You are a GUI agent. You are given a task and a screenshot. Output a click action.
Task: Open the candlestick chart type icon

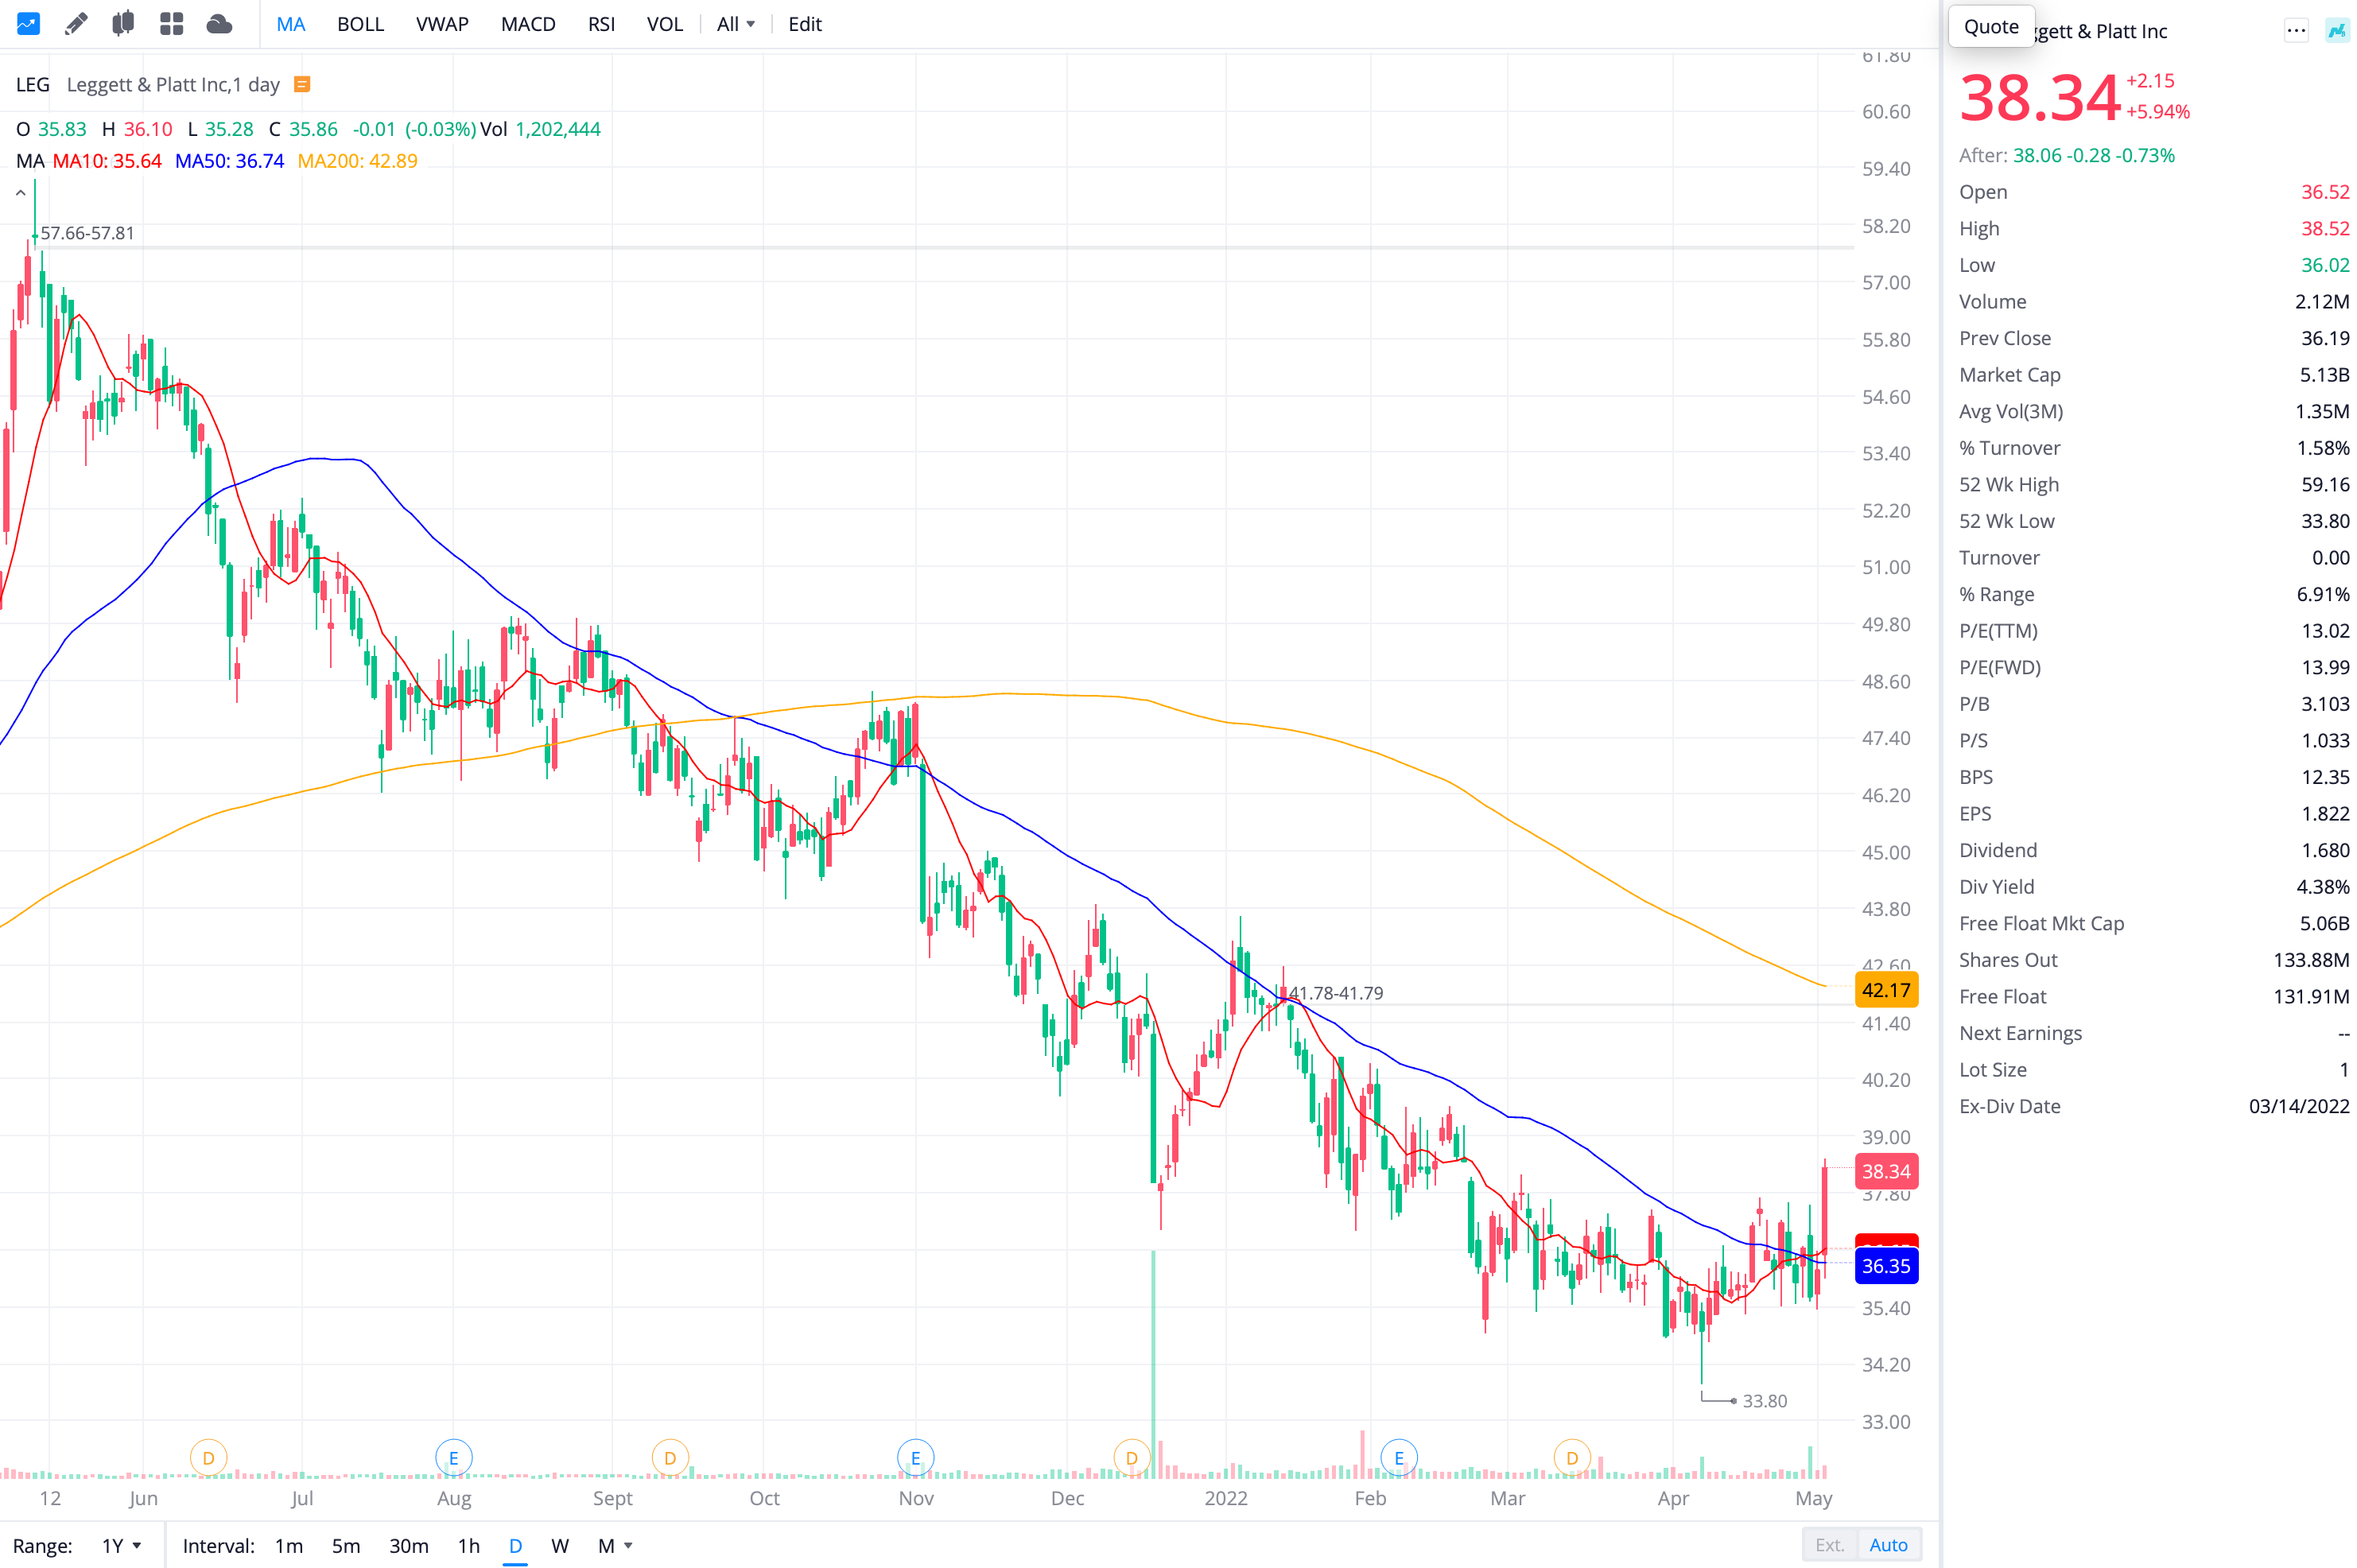123,24
